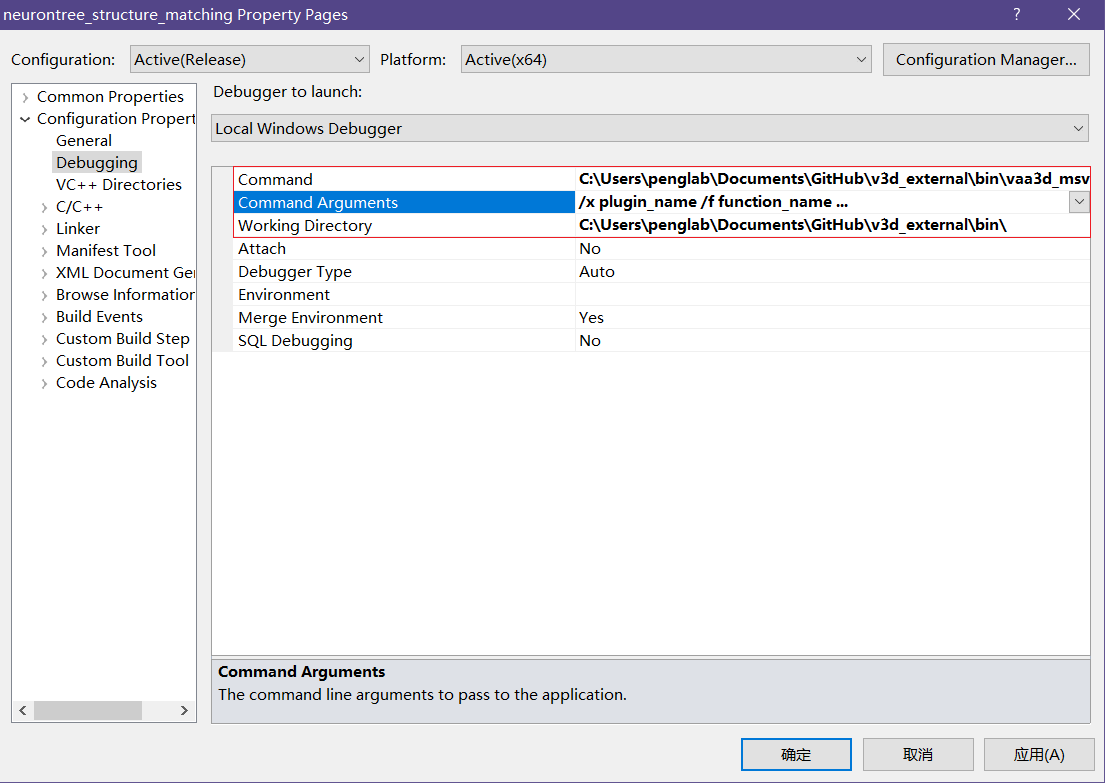This screenshot has width=1105, height=783.
Task: Click the tree's horizontal scrollbar right arrow
Action: coord(184,710)
